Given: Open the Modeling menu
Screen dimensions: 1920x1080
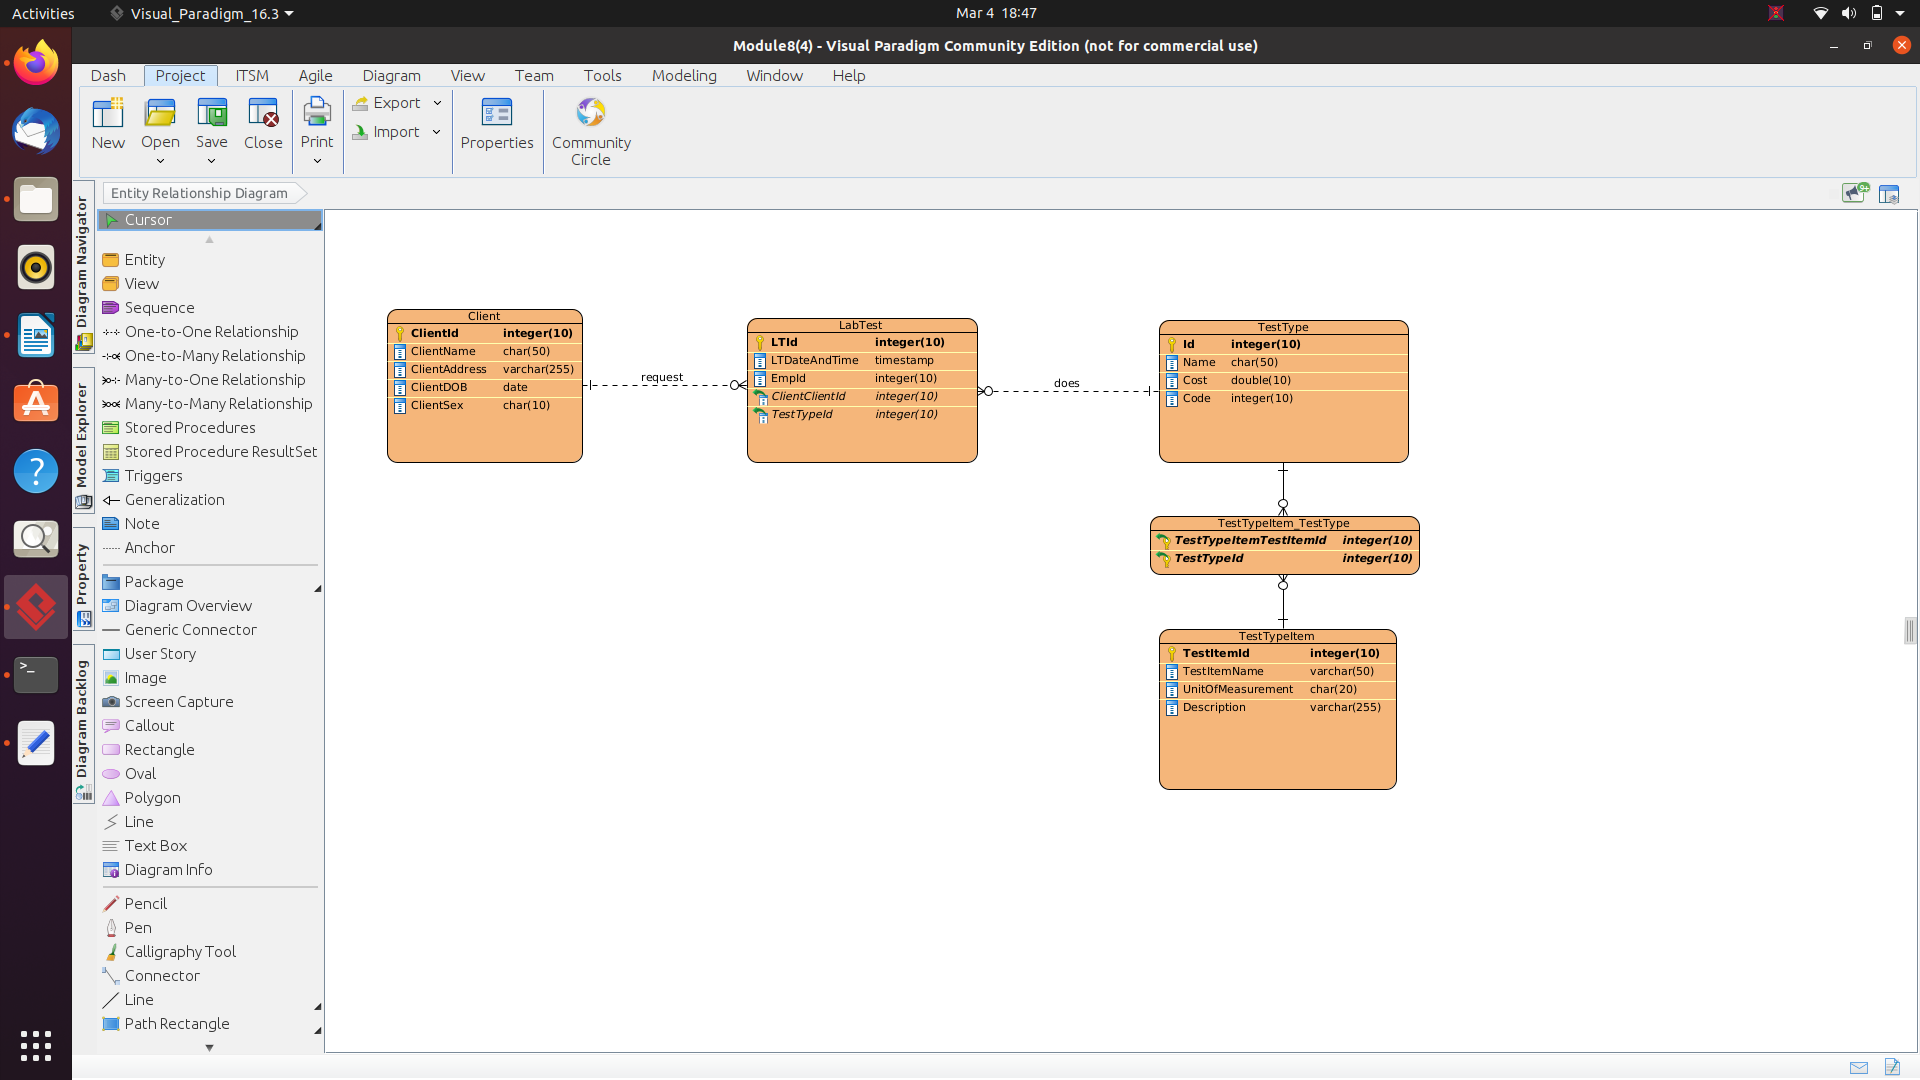Looking at the screenshot, I should tap(684, 75).
